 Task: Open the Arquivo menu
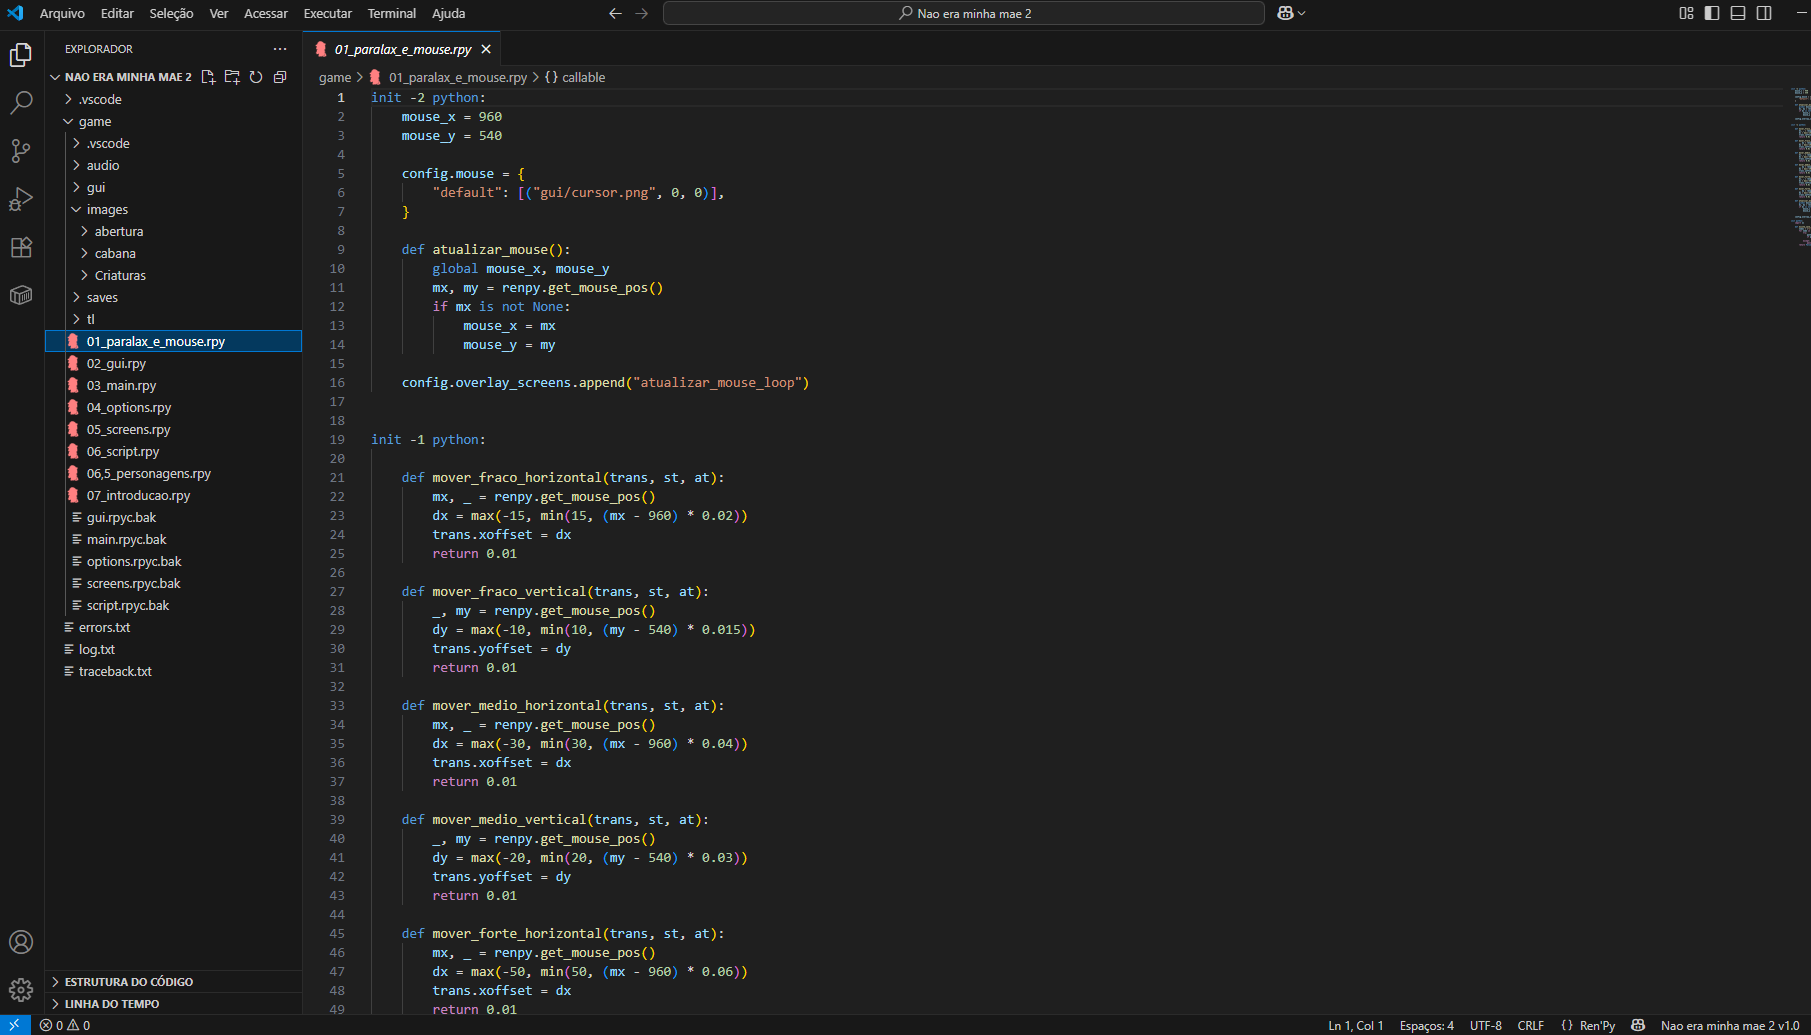pyautogui.click(x=62, y=13)
